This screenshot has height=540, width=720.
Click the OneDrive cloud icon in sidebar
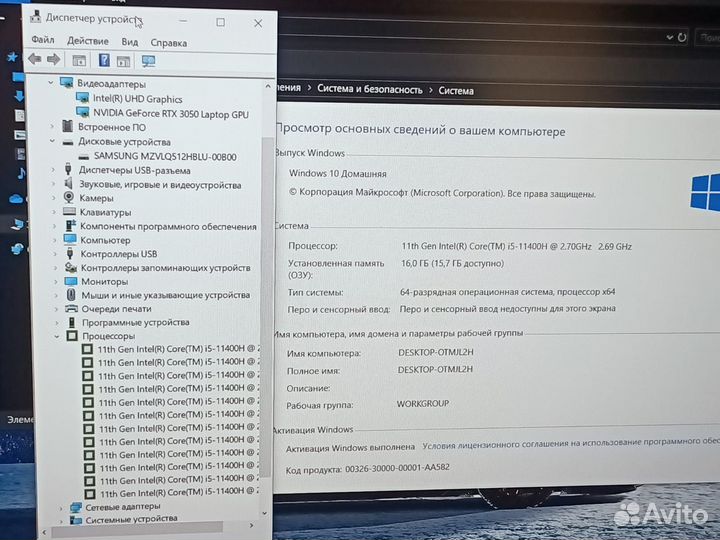[x=16, y=199]
